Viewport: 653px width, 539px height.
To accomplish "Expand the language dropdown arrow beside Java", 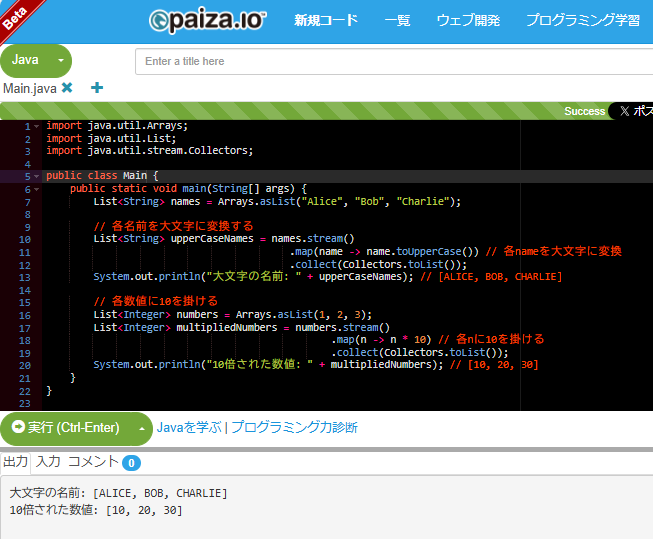I will [60, 61].
